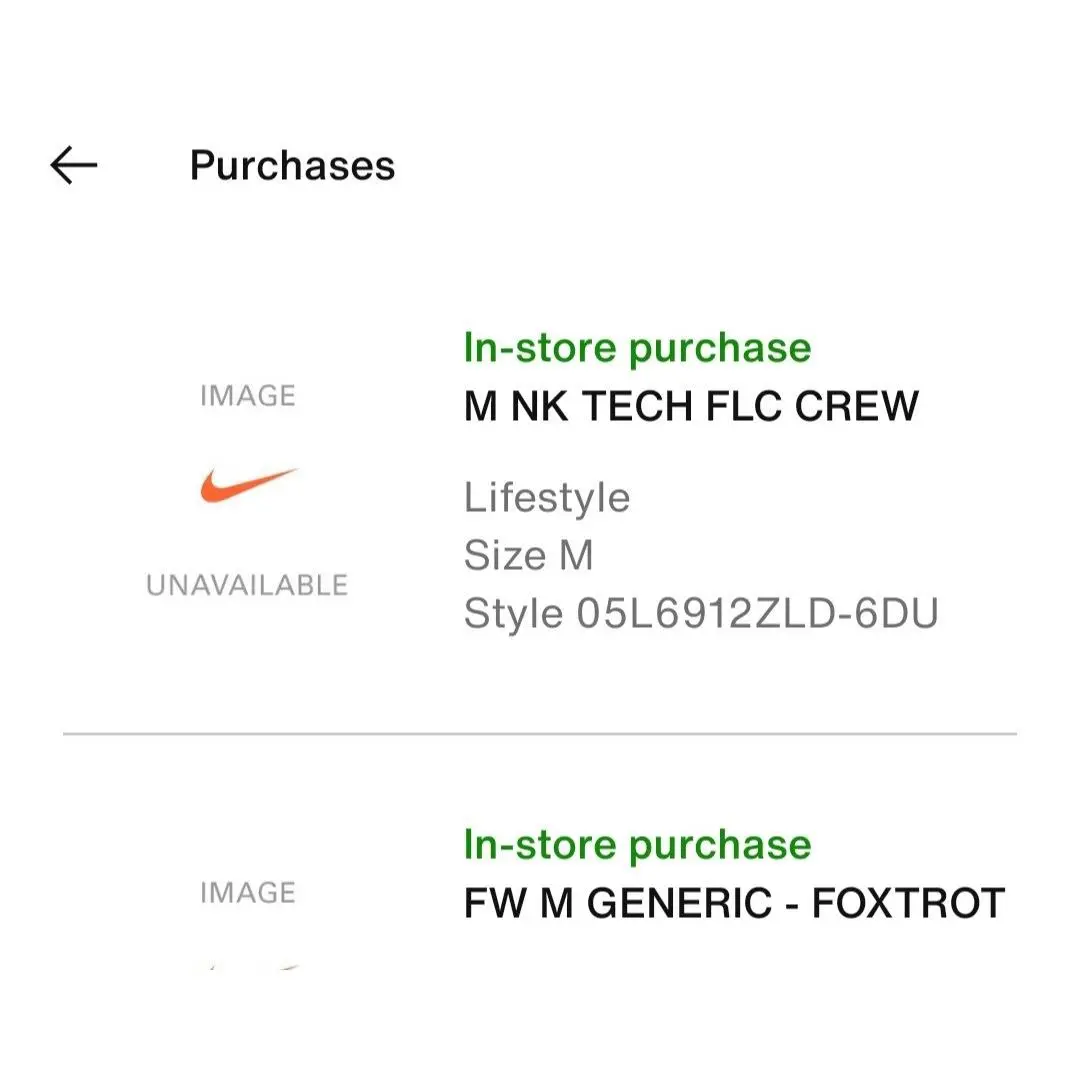Click the divider line between purchases
The width and height of the screenshot is (1080, 1080).
540,734
